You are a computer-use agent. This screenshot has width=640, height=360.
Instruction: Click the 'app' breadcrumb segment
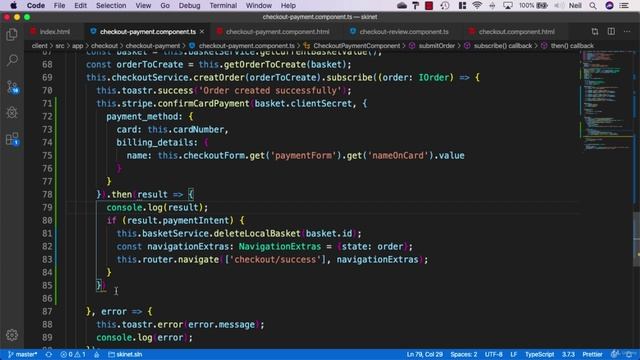78,46
